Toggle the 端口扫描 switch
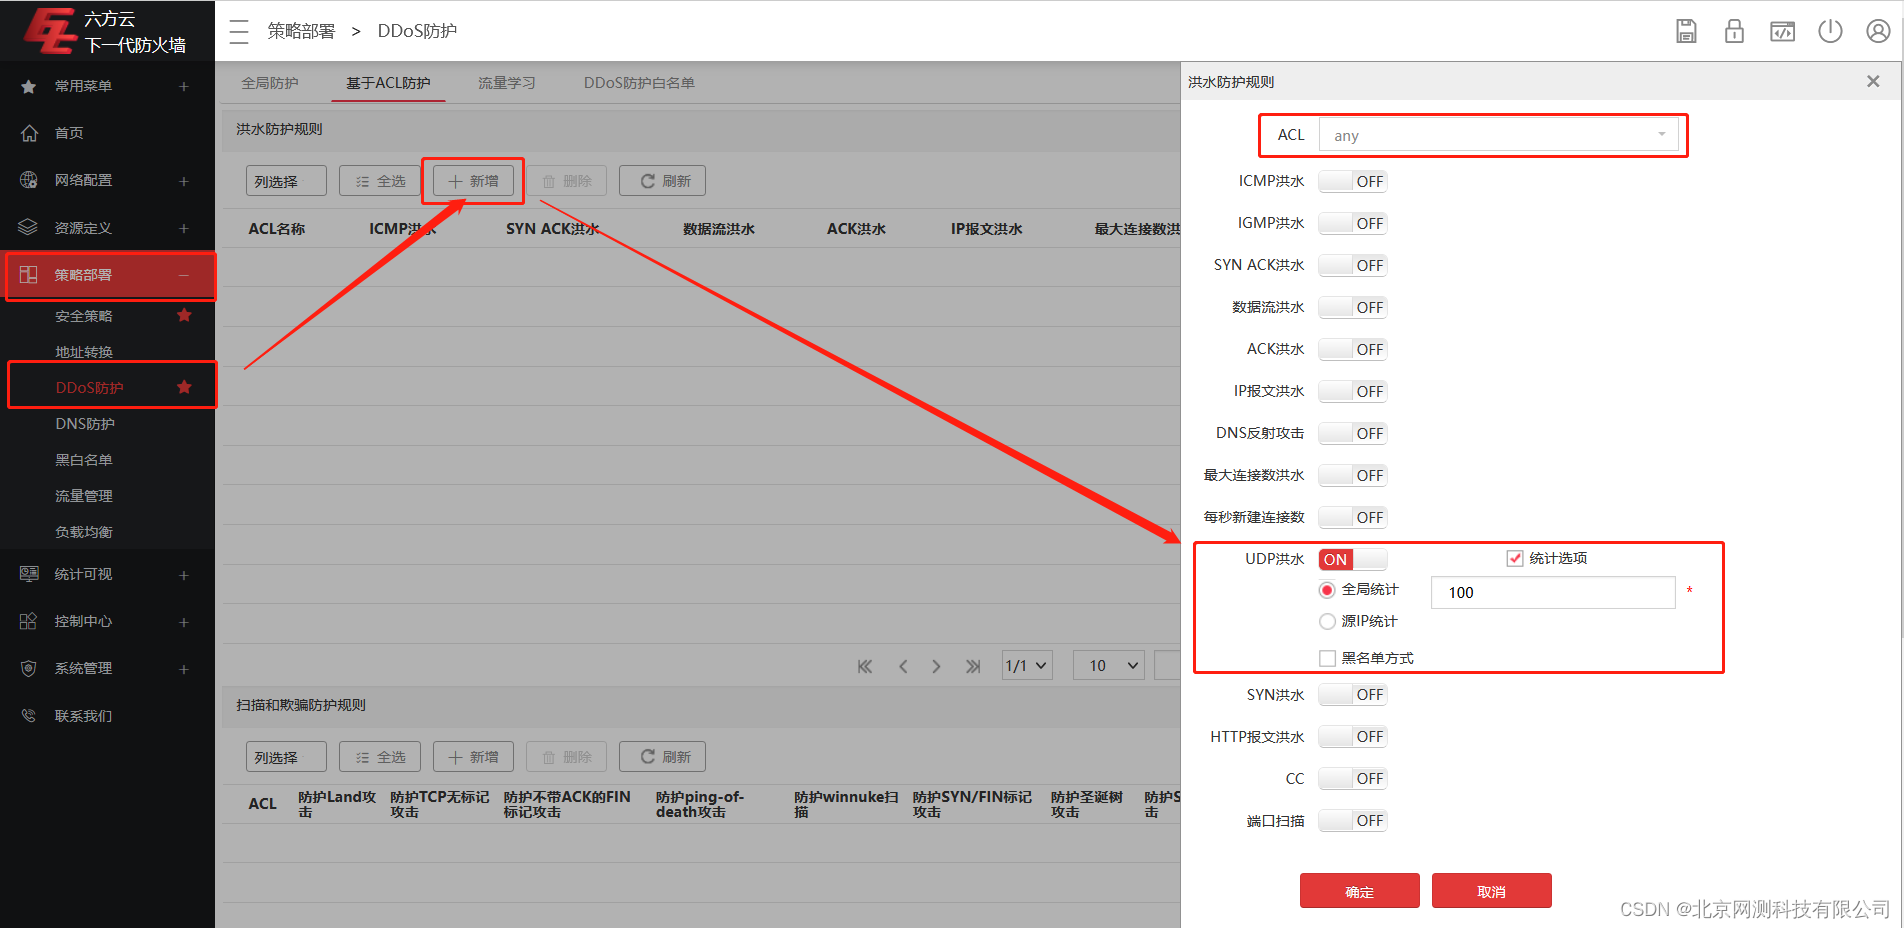 point(1352,820)
